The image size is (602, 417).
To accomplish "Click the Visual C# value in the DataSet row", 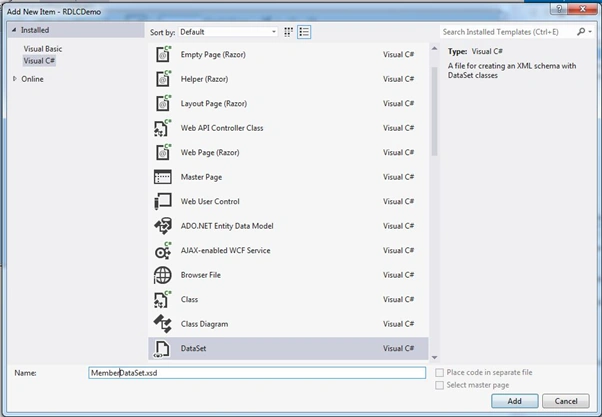I will (x=398, y=348).
